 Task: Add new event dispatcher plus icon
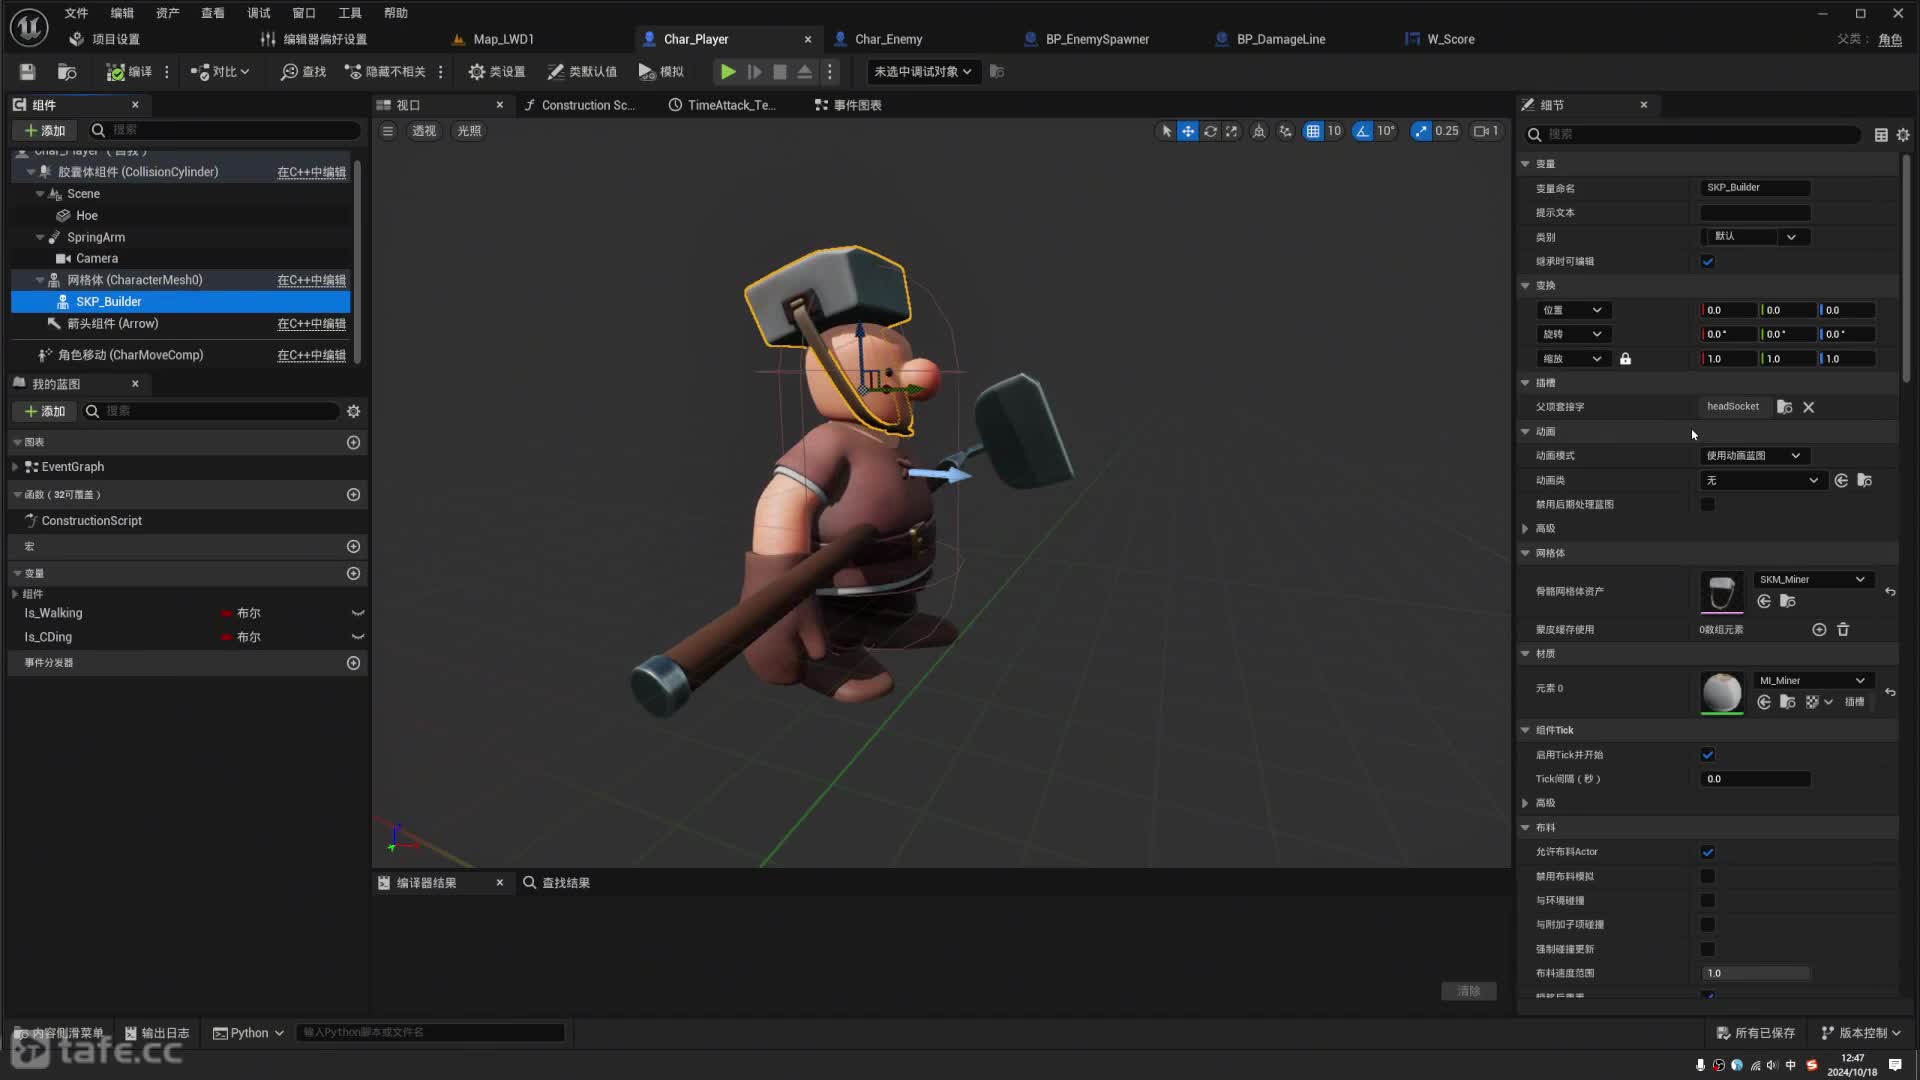(353, 663)
